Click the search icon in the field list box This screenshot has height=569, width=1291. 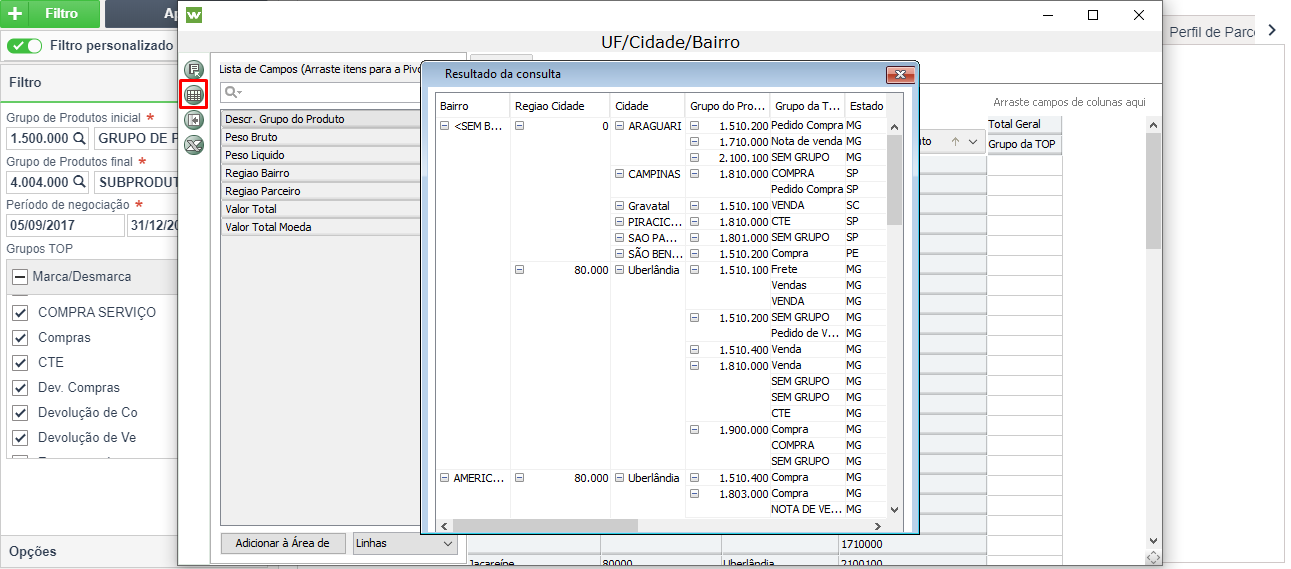pyautogui.click(x=232, y=92)
